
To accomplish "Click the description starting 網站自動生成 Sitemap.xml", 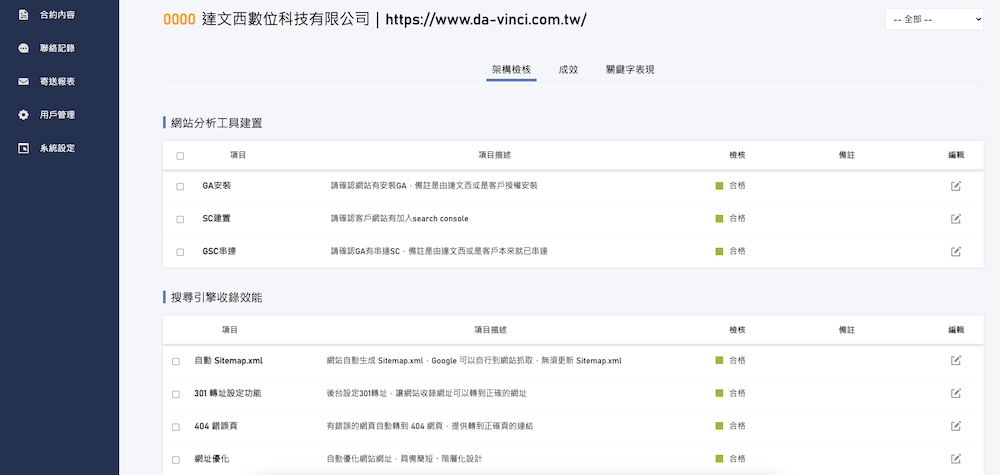I will click(474, 360).
